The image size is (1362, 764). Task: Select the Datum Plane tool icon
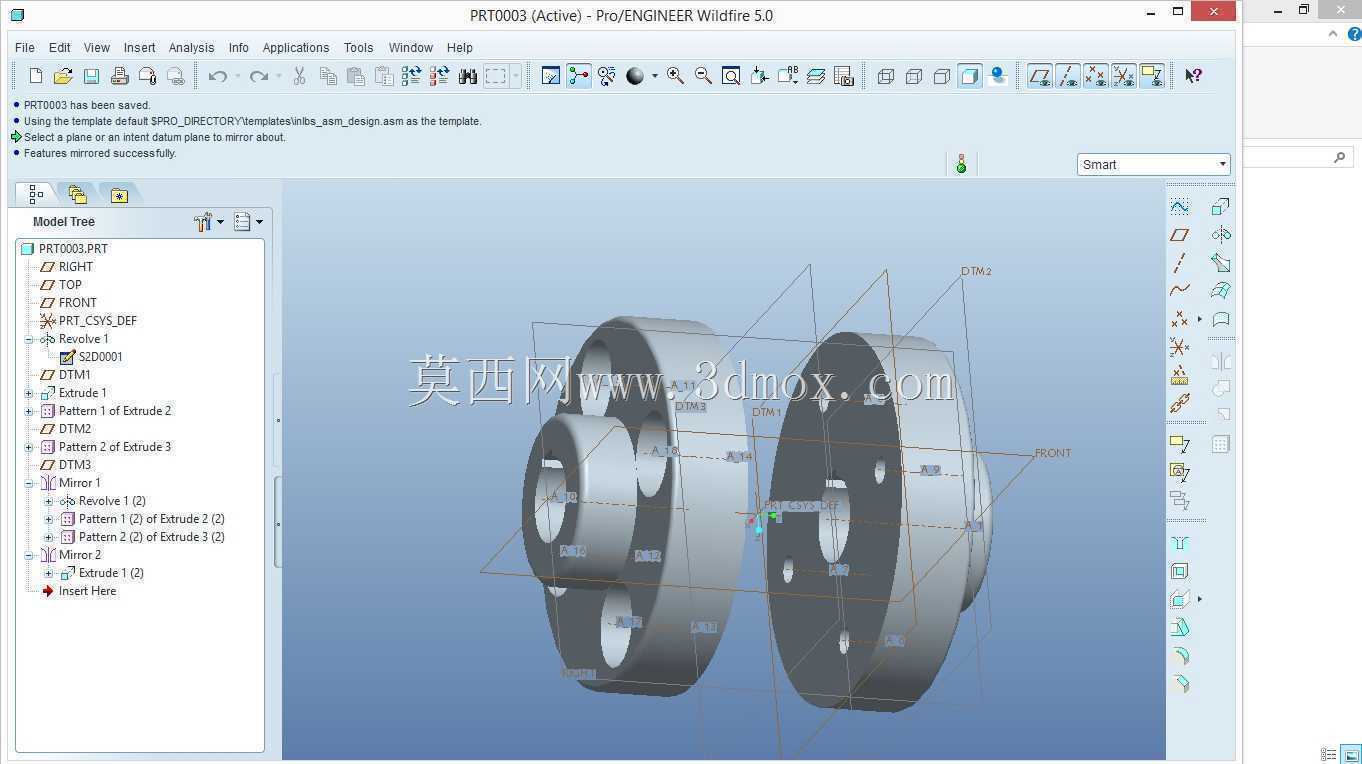[1180, 235]
